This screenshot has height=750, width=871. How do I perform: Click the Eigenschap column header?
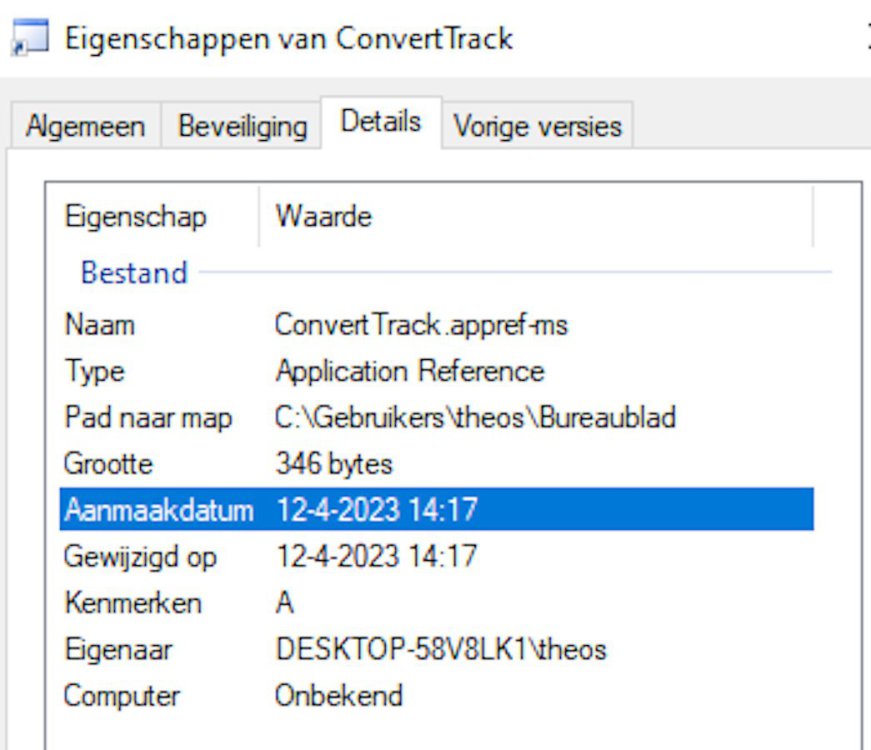(135, 217)
